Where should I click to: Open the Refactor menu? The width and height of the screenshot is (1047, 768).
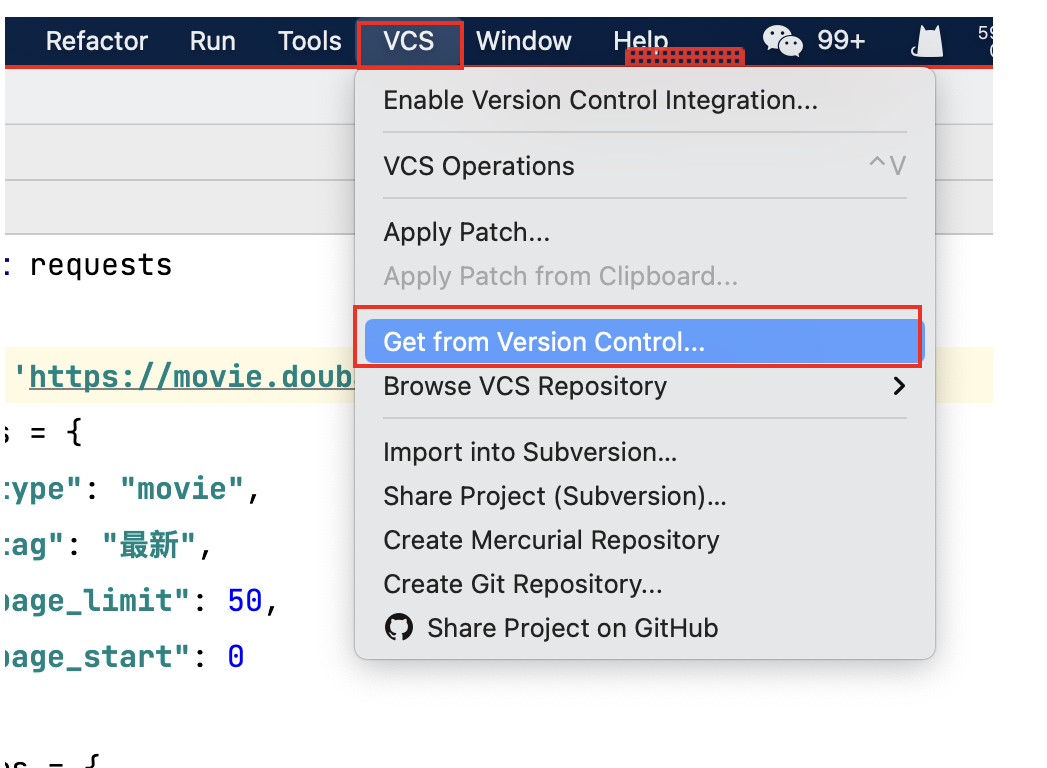tap(97, 41)
